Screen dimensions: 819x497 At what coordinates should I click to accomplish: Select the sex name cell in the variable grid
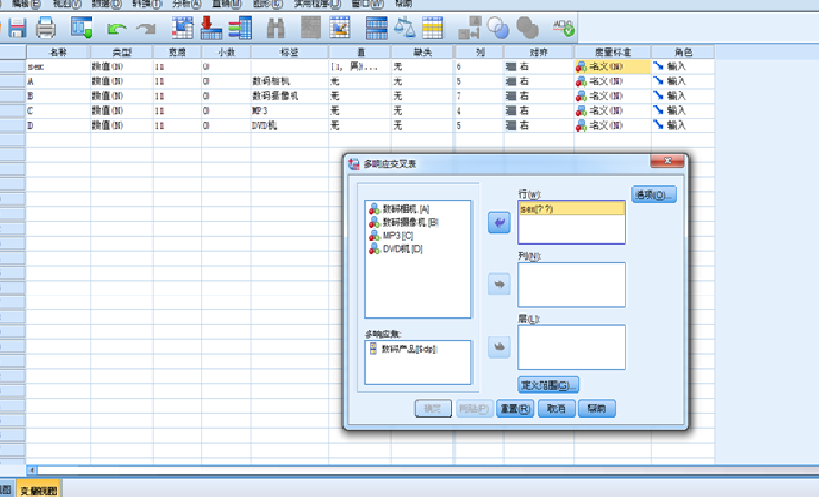click(x=58, y=67)
